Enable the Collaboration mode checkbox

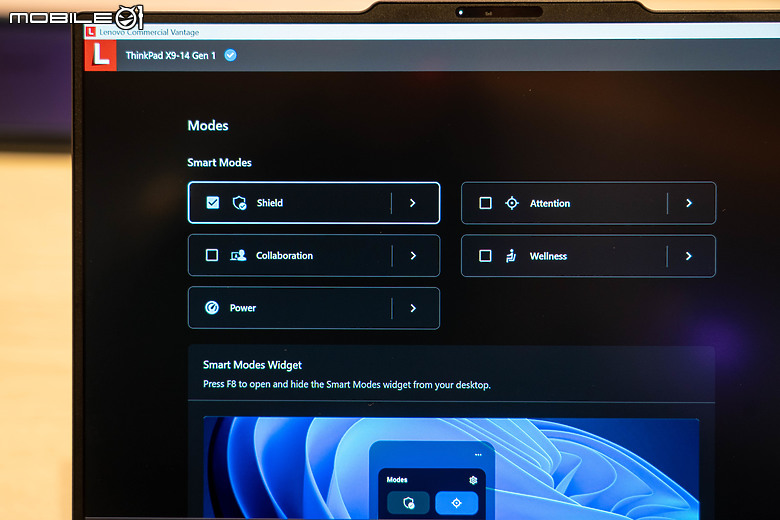[x=212, y=255]
